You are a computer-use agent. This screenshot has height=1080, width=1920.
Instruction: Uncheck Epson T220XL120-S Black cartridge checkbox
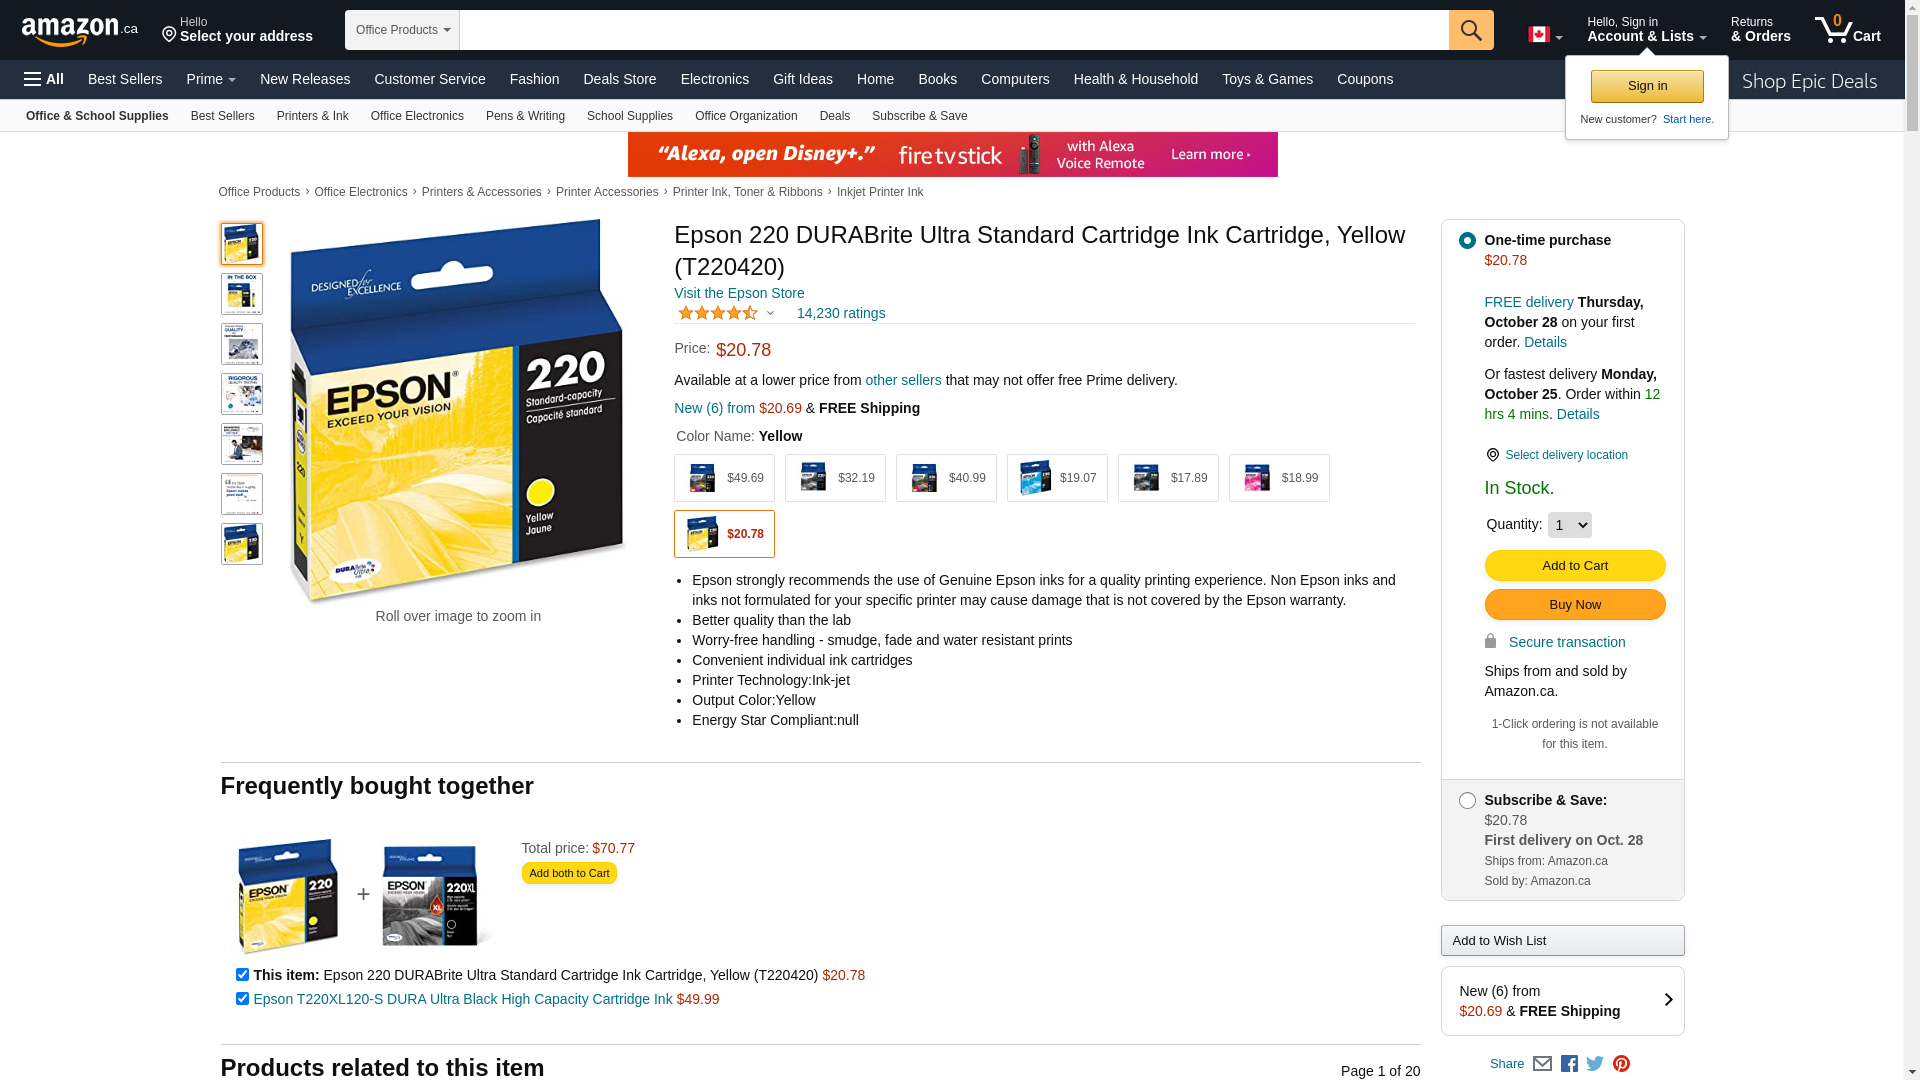pyautogui.click(x=242, y=999)
